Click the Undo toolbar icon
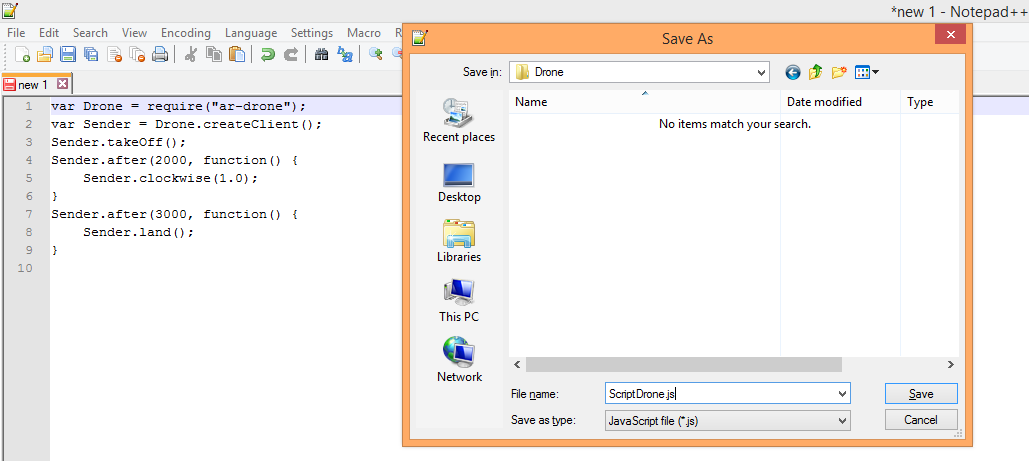This screenshot has width=1029, height=461. pyautogui.click(x=267, y=55)
